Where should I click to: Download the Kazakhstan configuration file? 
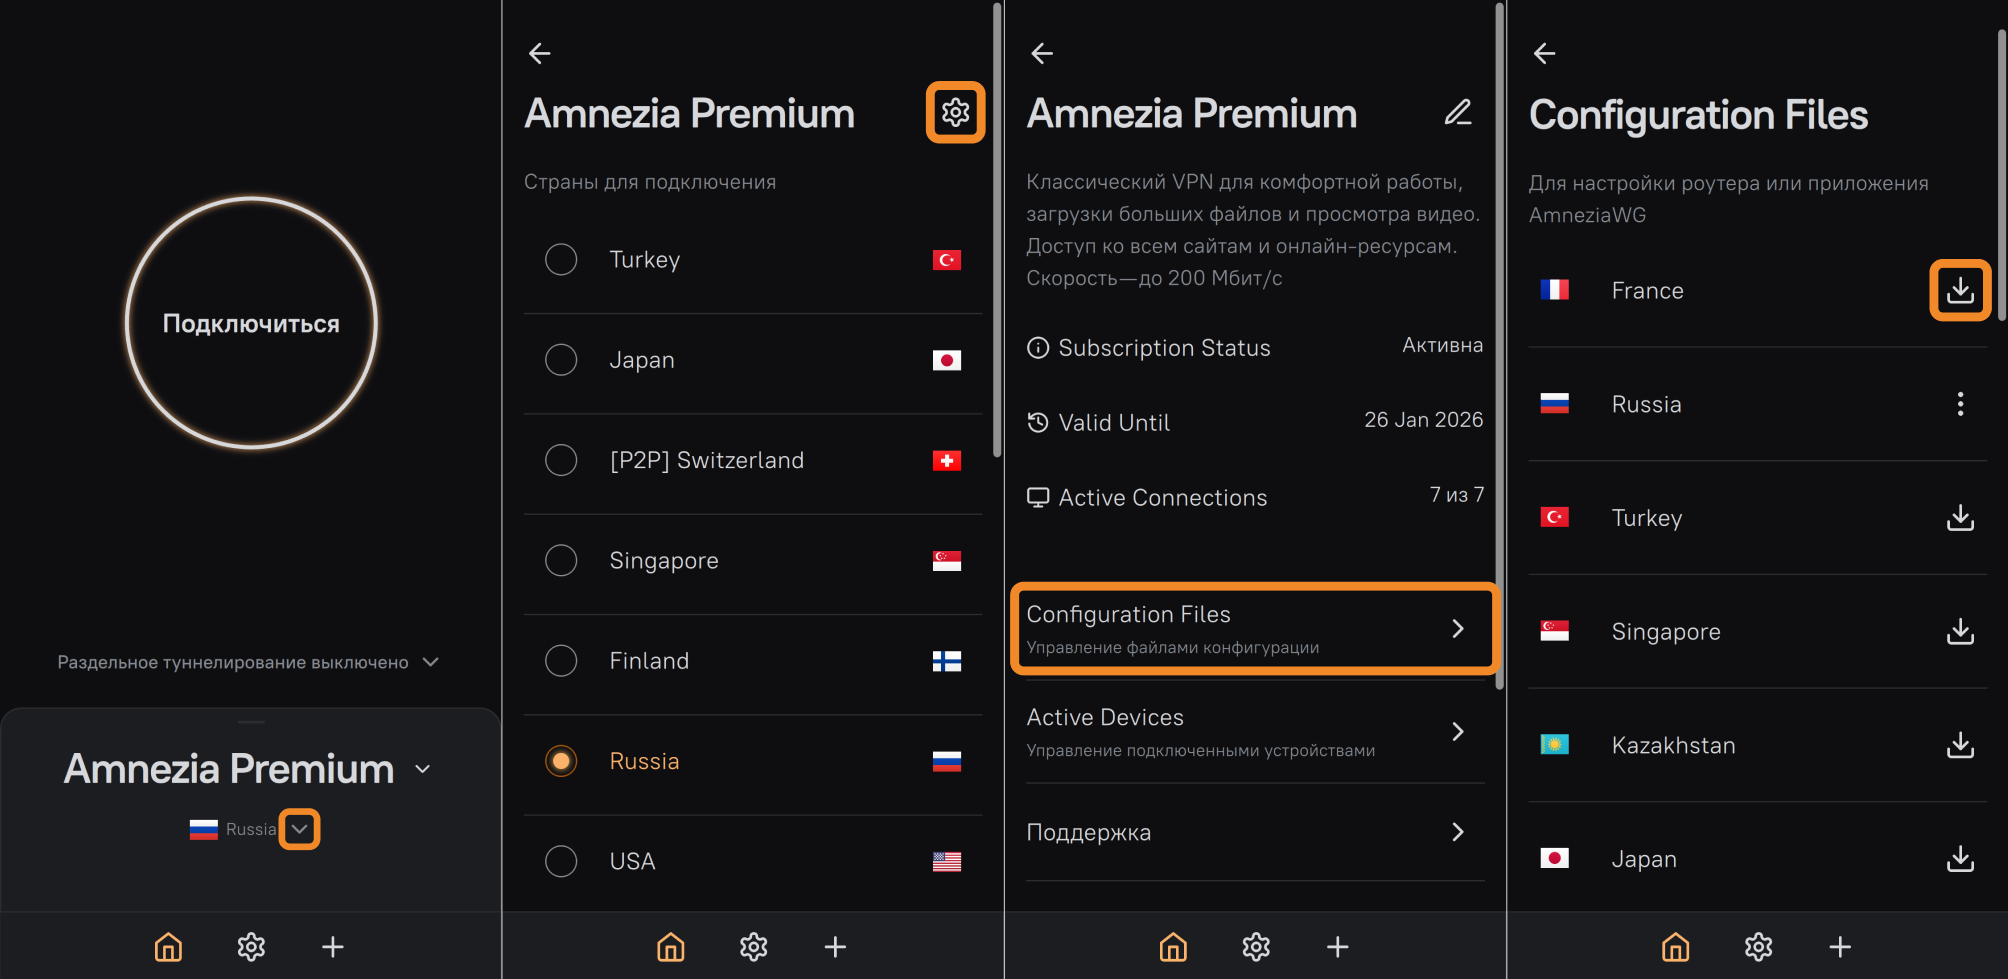[x=1960, y=745]
